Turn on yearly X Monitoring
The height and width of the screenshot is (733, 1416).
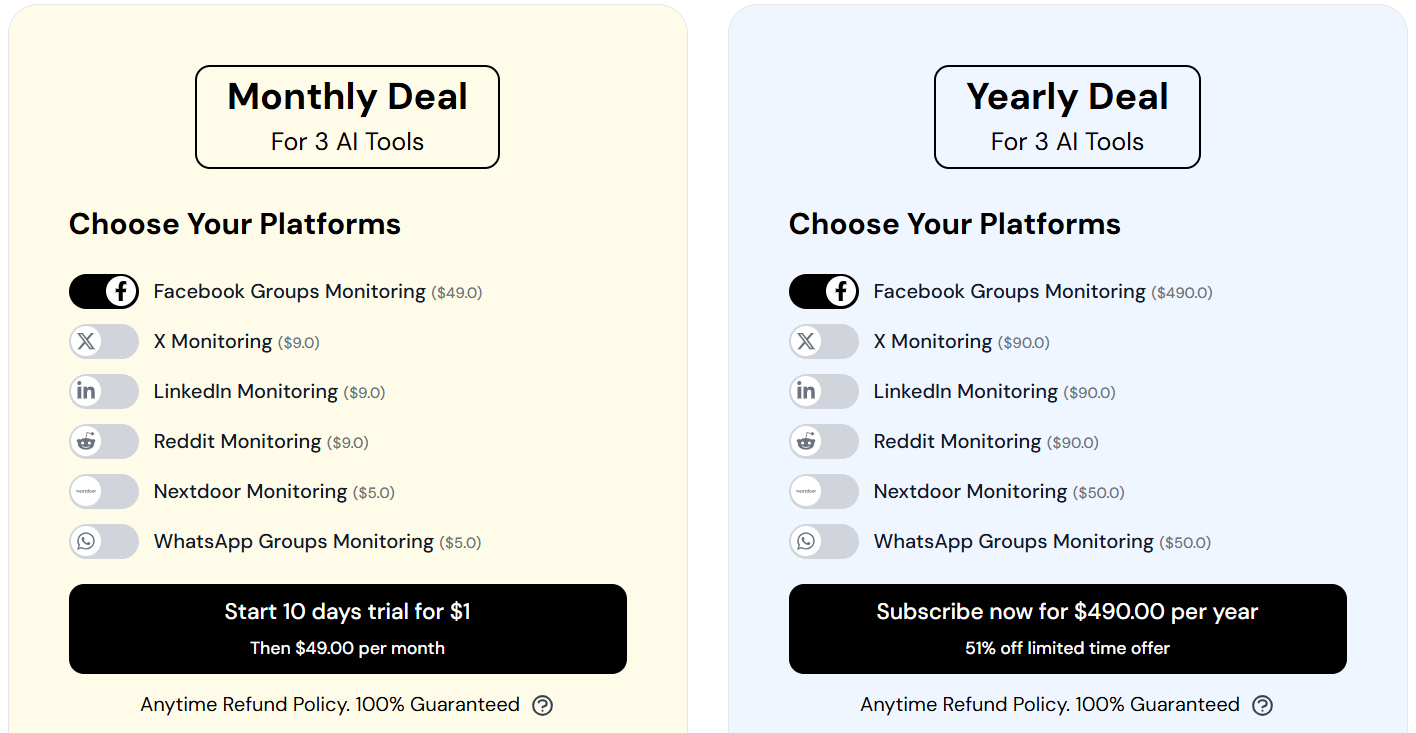[x=824, y=342]
